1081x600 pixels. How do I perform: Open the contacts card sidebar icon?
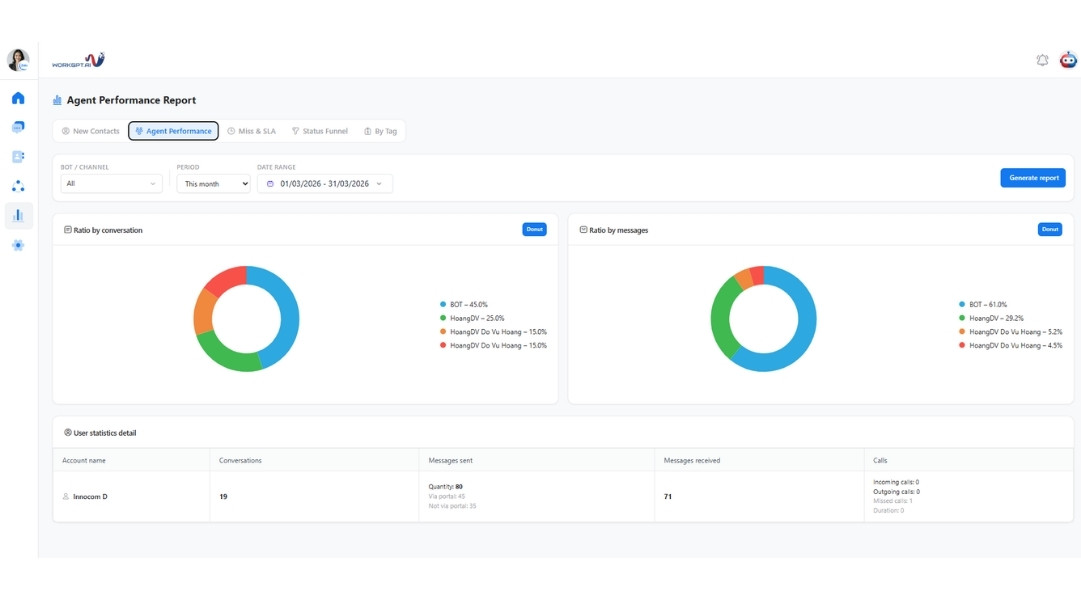tap(18, 157)
